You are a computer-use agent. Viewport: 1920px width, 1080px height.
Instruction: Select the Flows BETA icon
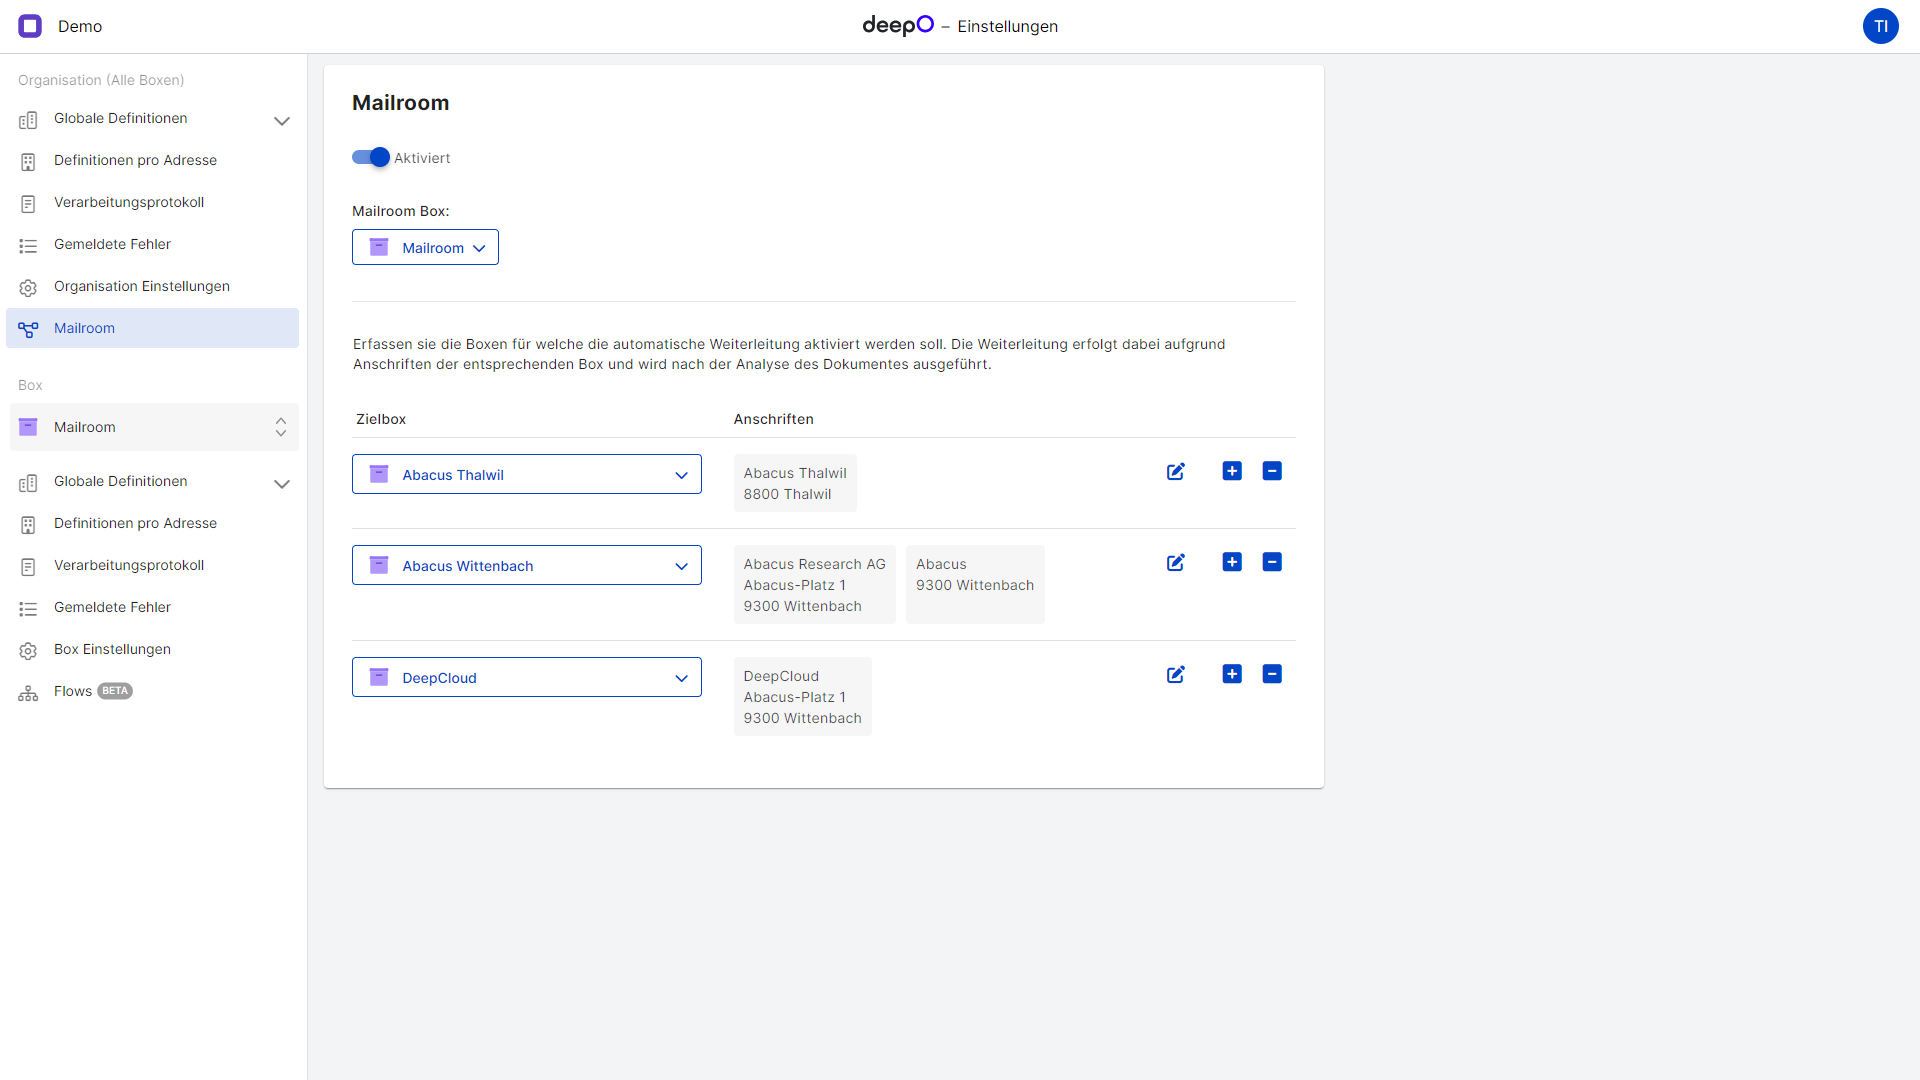point(28,691)
